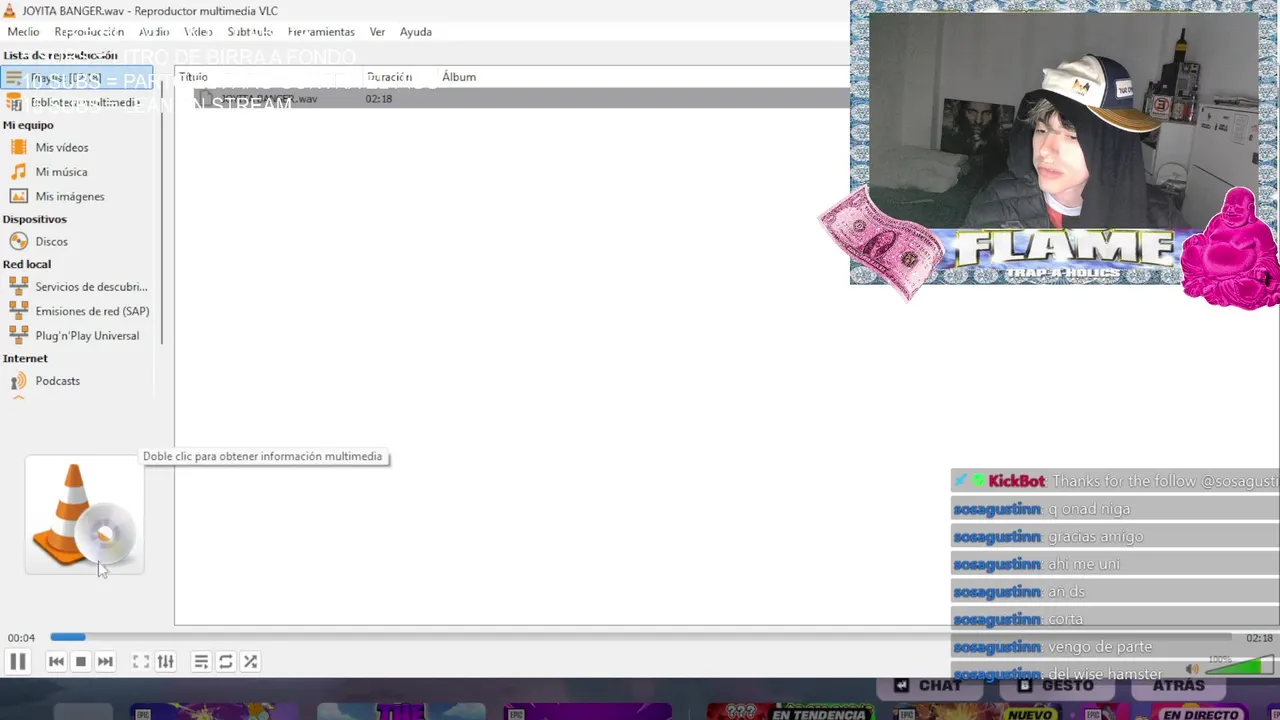Pause playback with the pause button
Screen dimensions: 1280x720
17,661
